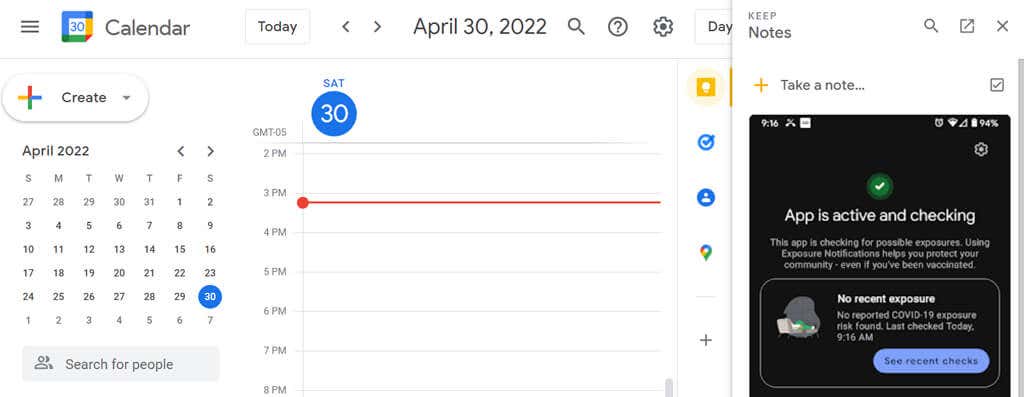Jump to Today in the calendar

(278, 27)
